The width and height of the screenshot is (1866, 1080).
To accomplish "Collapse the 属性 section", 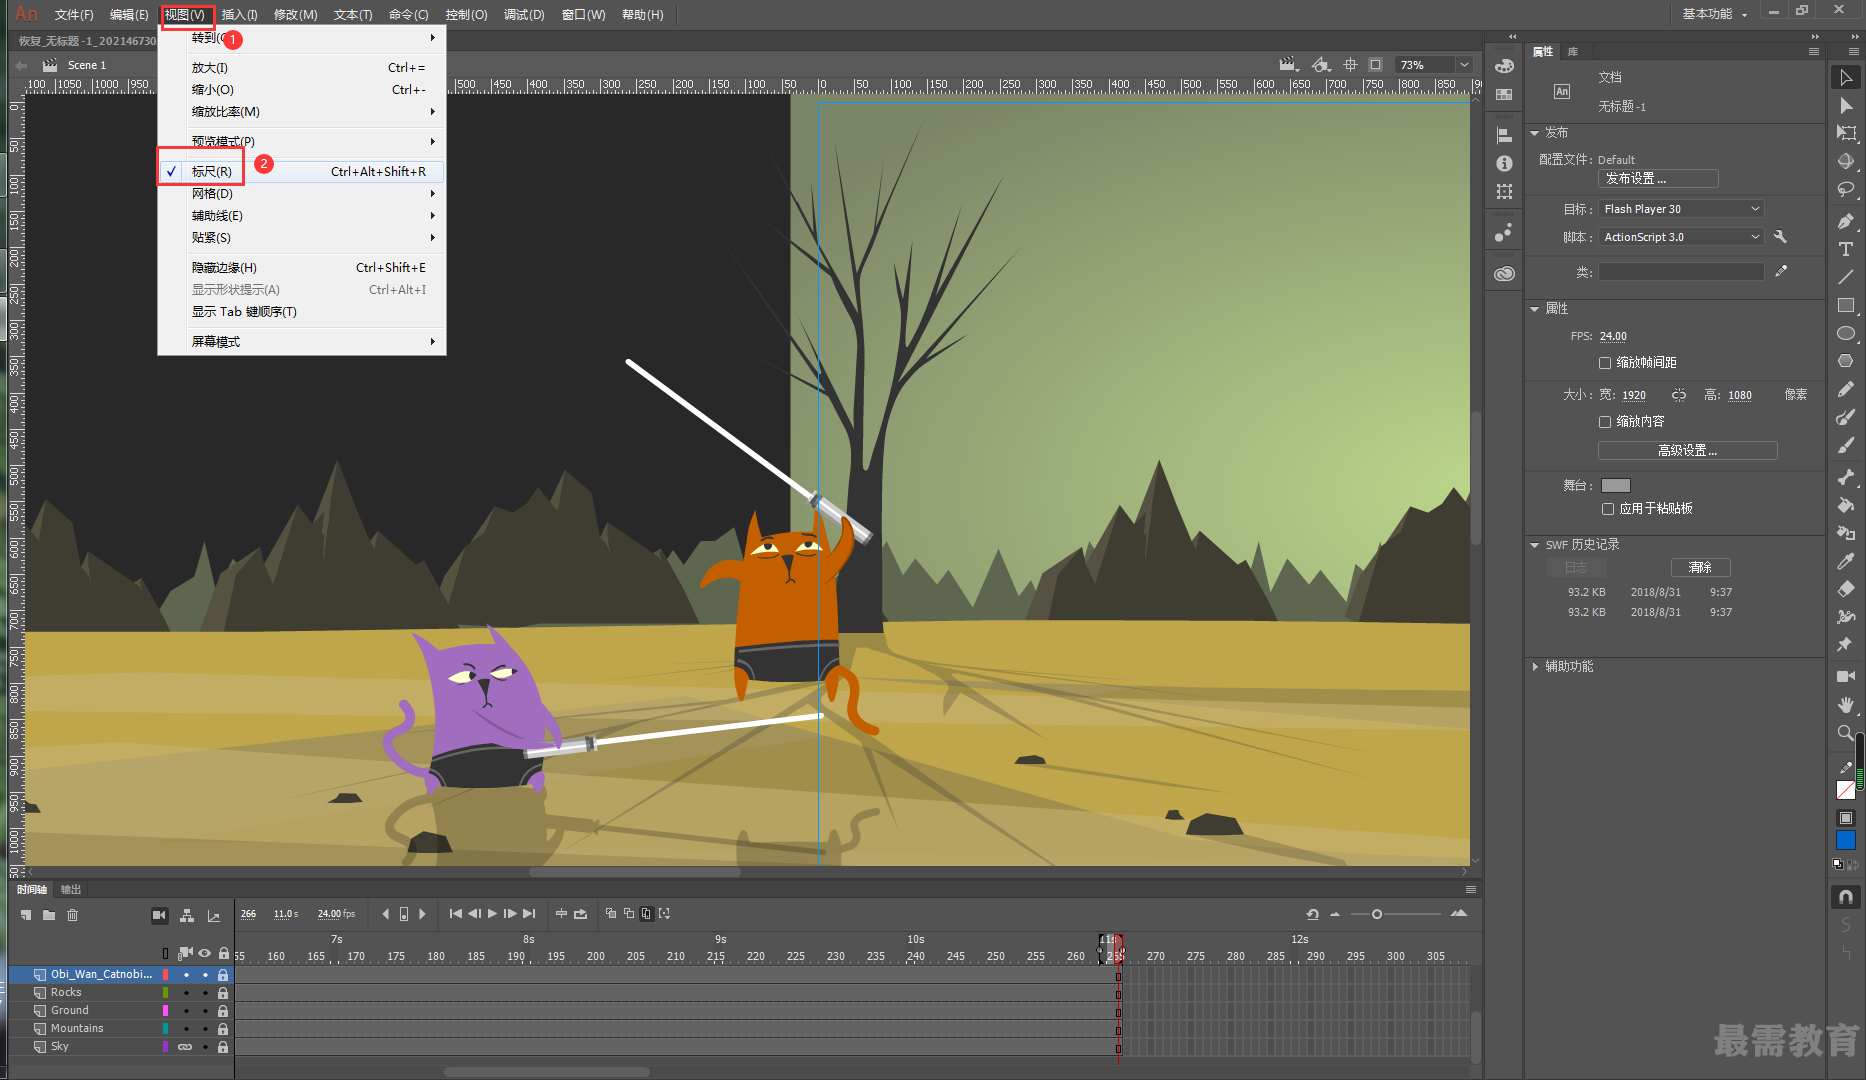I will 1535,309.
